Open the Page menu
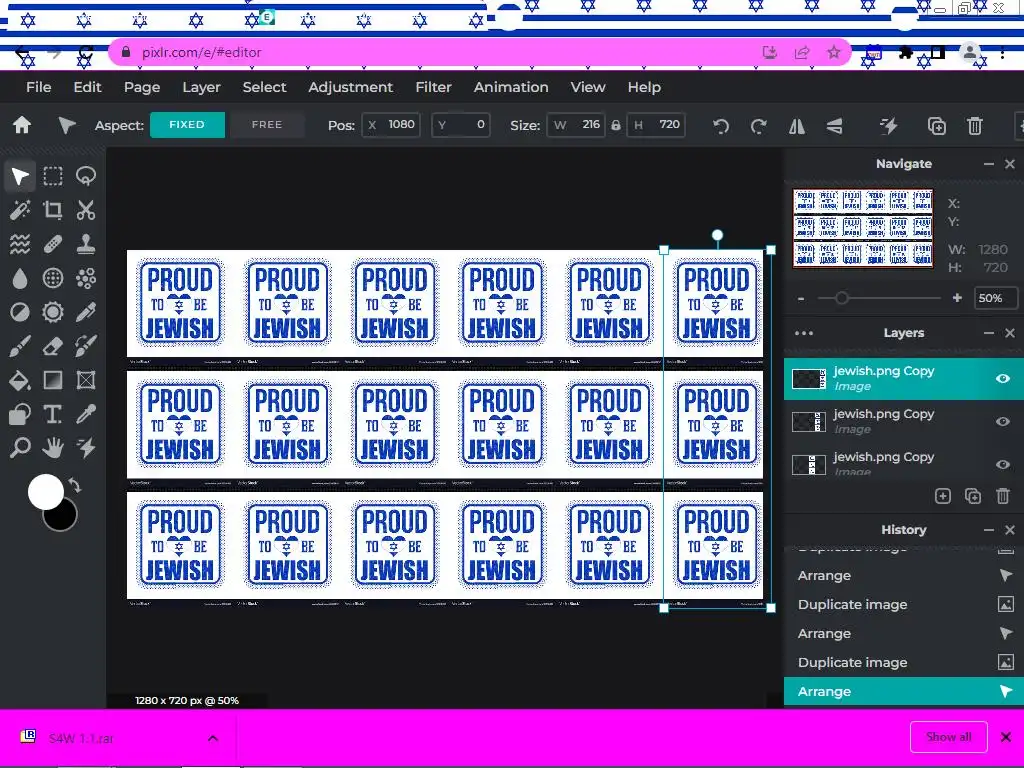1024x768 pixels. tap(142, 87)
